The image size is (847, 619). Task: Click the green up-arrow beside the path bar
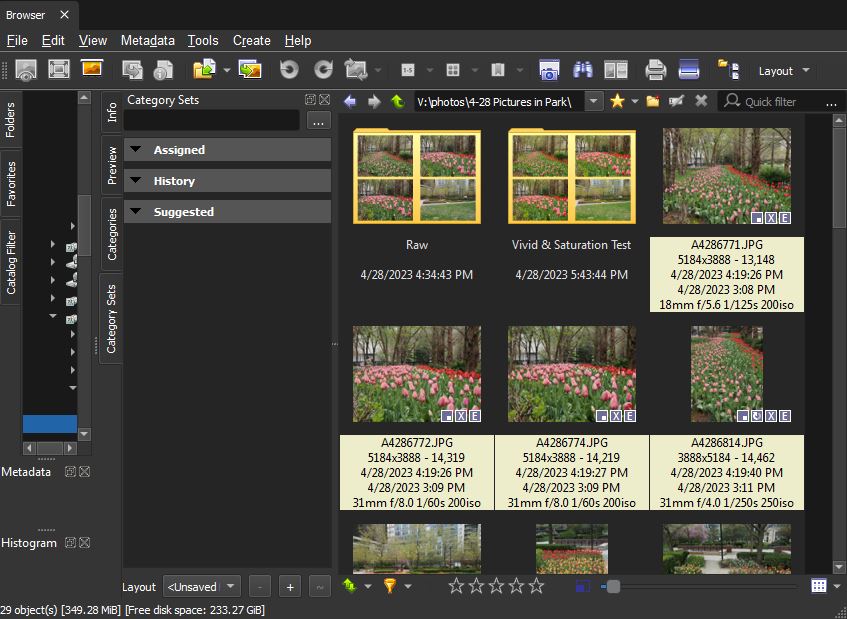click(397, 101)
